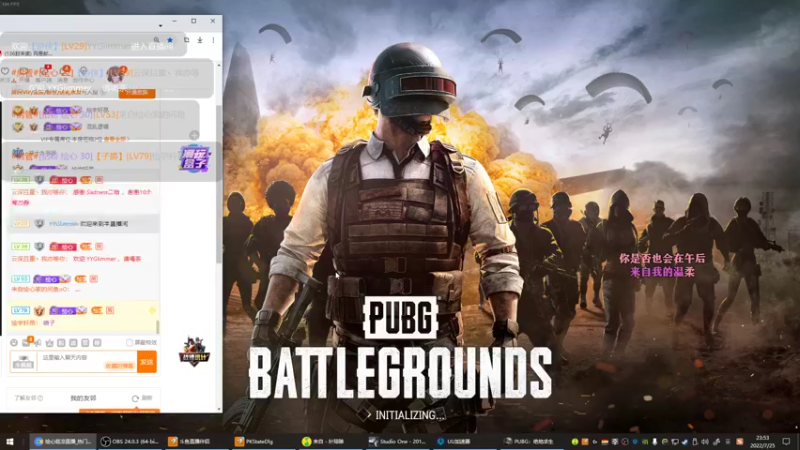Click the orange button under the streamer avatar
800x450 pixels.
point(137,92)
